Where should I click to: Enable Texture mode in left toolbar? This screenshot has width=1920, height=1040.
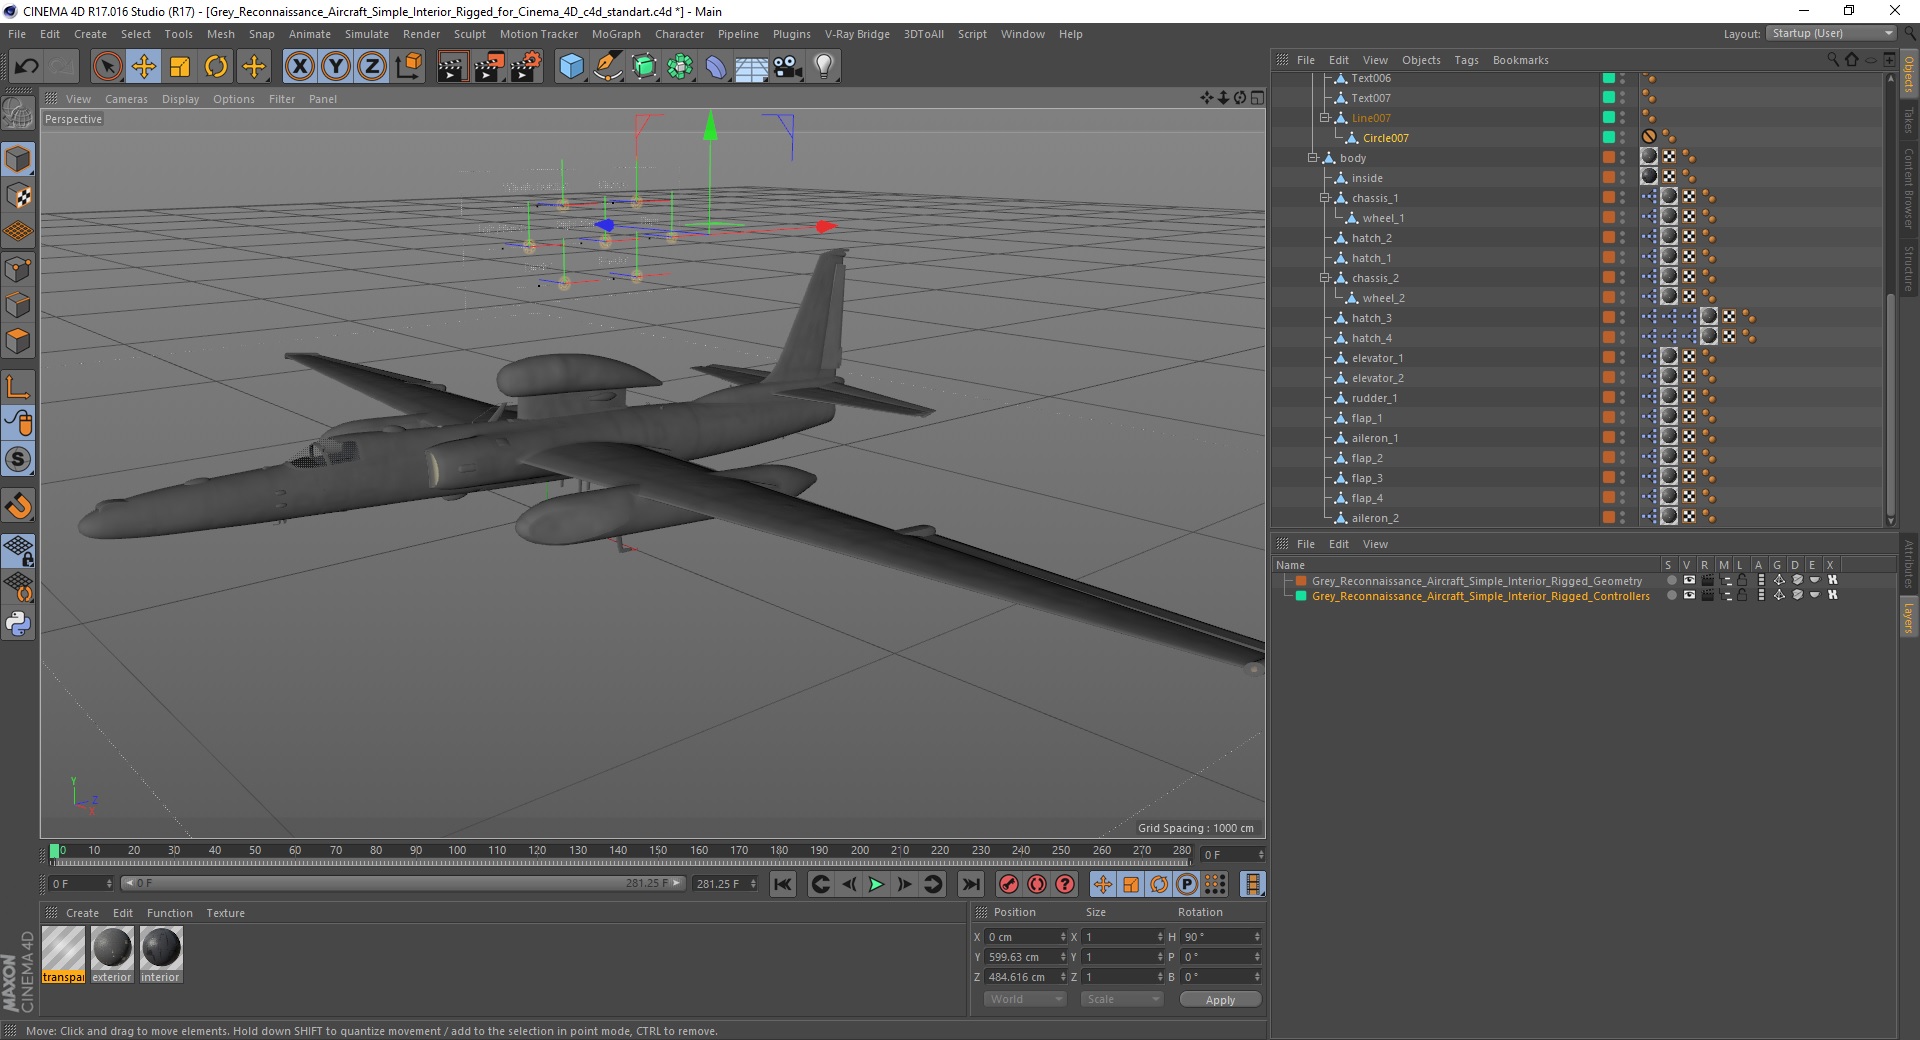pyautogui.click(x=18, y=196)
